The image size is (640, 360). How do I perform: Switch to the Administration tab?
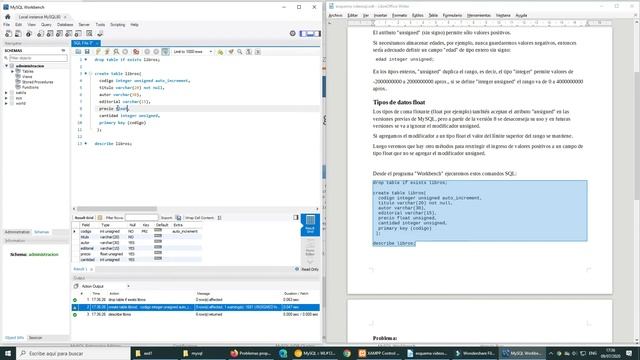tap(17, 232)
